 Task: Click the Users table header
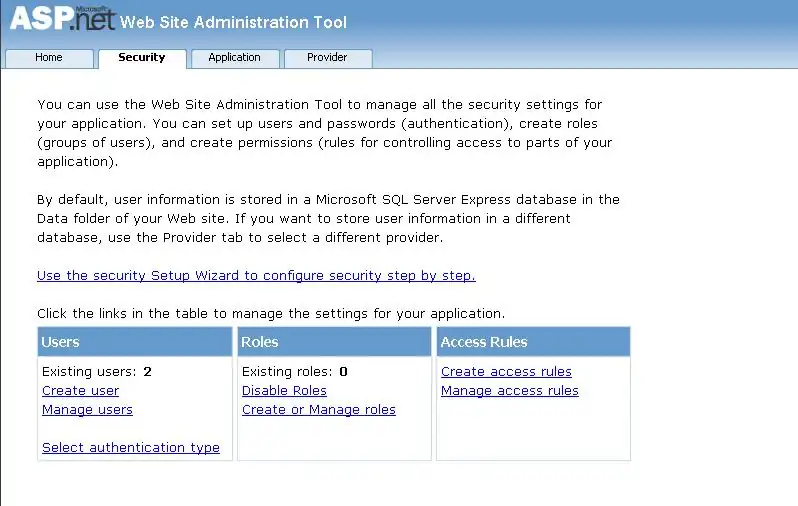[134, 342]
